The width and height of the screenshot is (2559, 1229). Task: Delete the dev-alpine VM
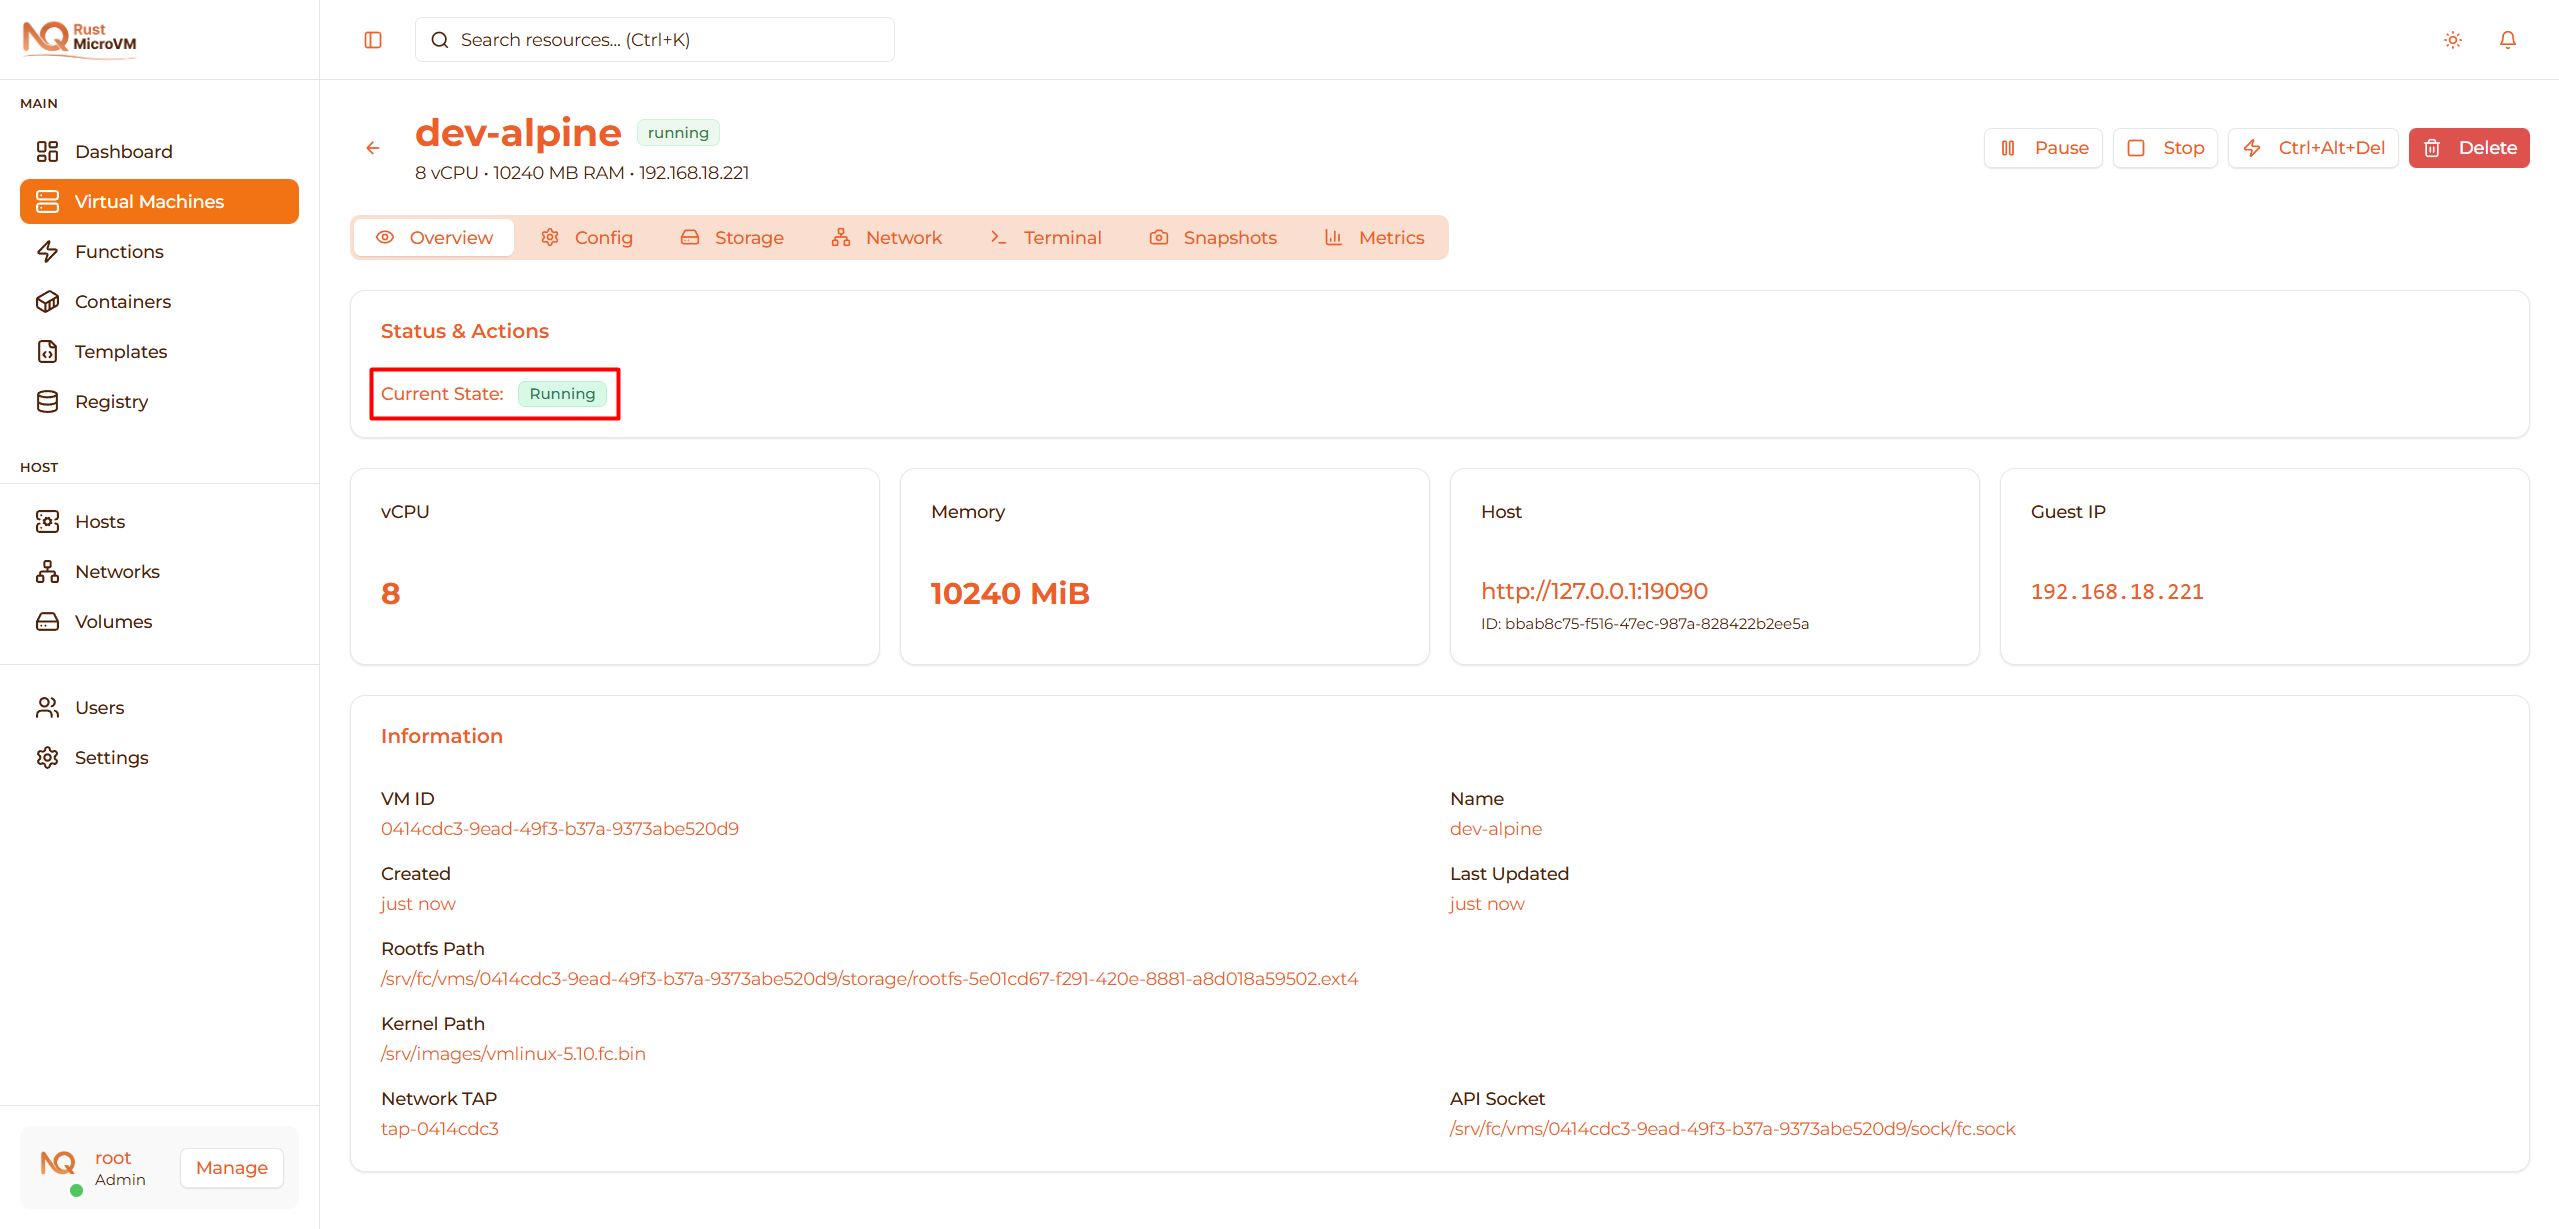click(x=2469, y=147)
